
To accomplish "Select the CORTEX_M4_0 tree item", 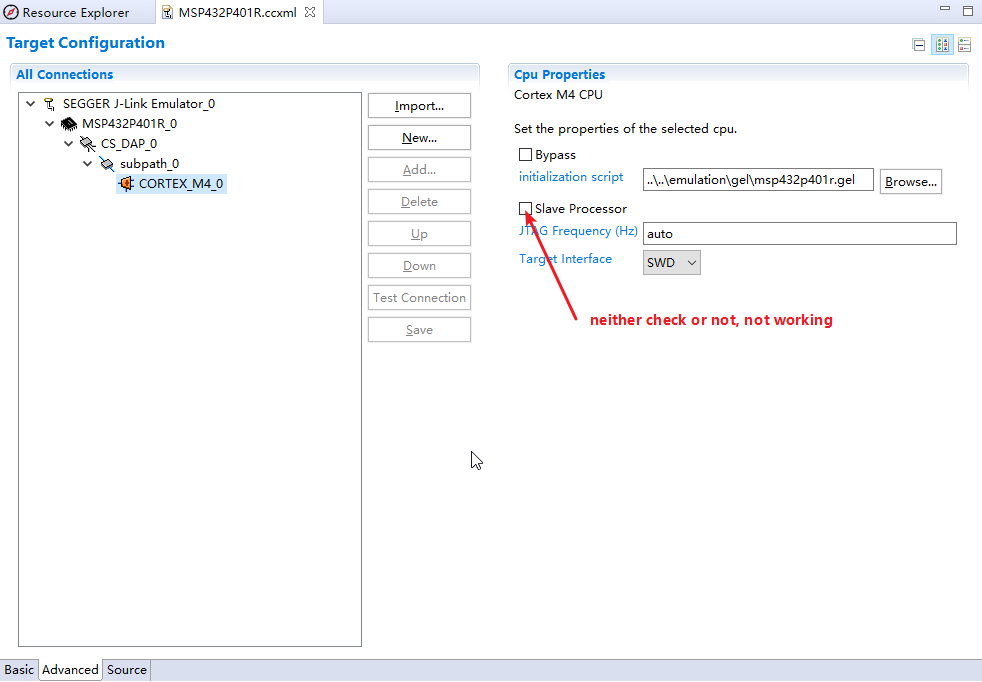I will pyautogui.click(x=180, y=184).
